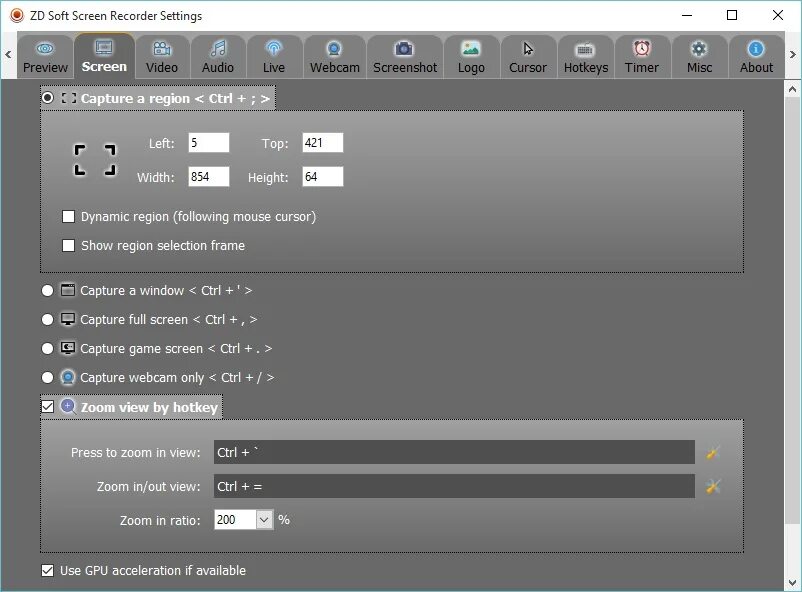
Task: Switch to the Video tab
Action: coord(162,57)
